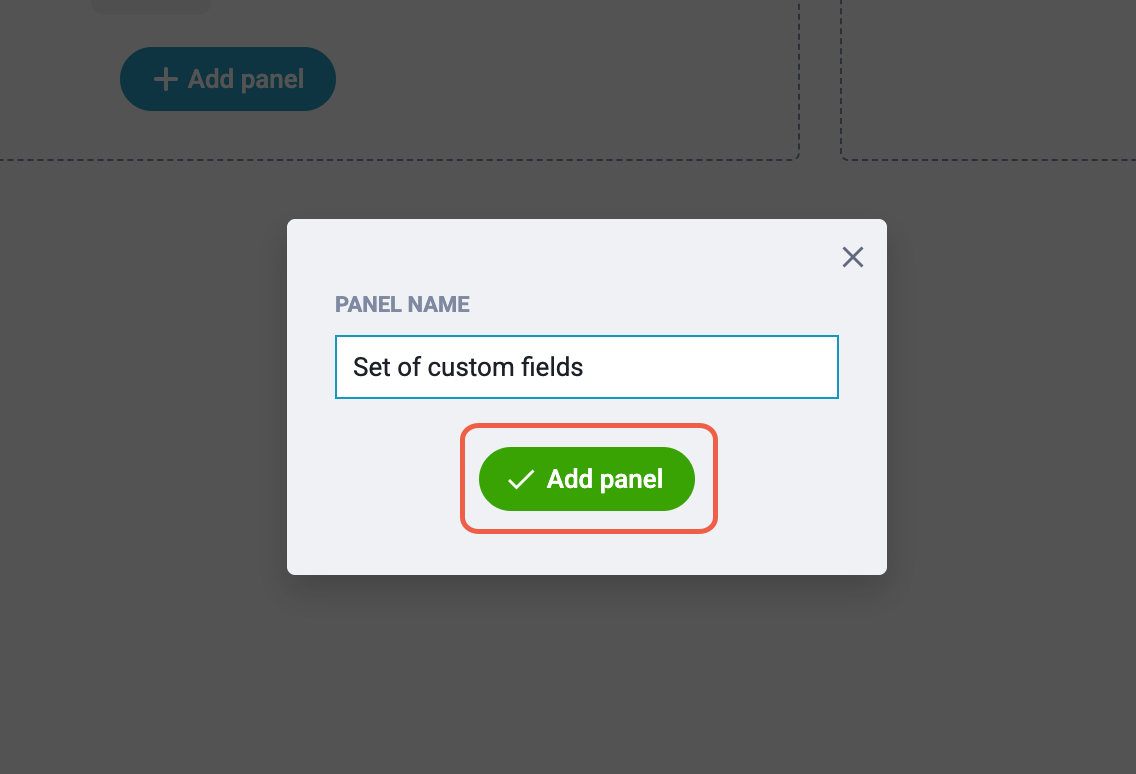
Task: Focus the Panel Name input field
Action: click(587, 367)
